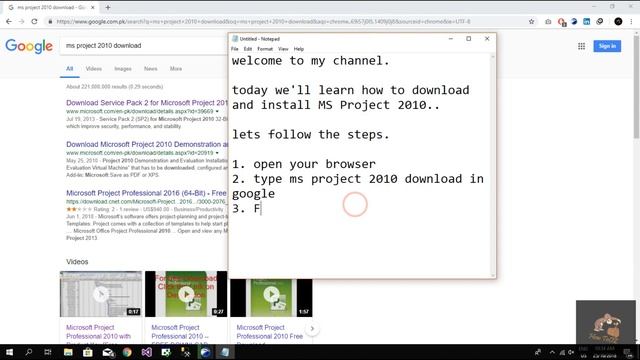Sign in to Google
The width and height of the screenshot is (640, 360).
(x=607, y=46)
